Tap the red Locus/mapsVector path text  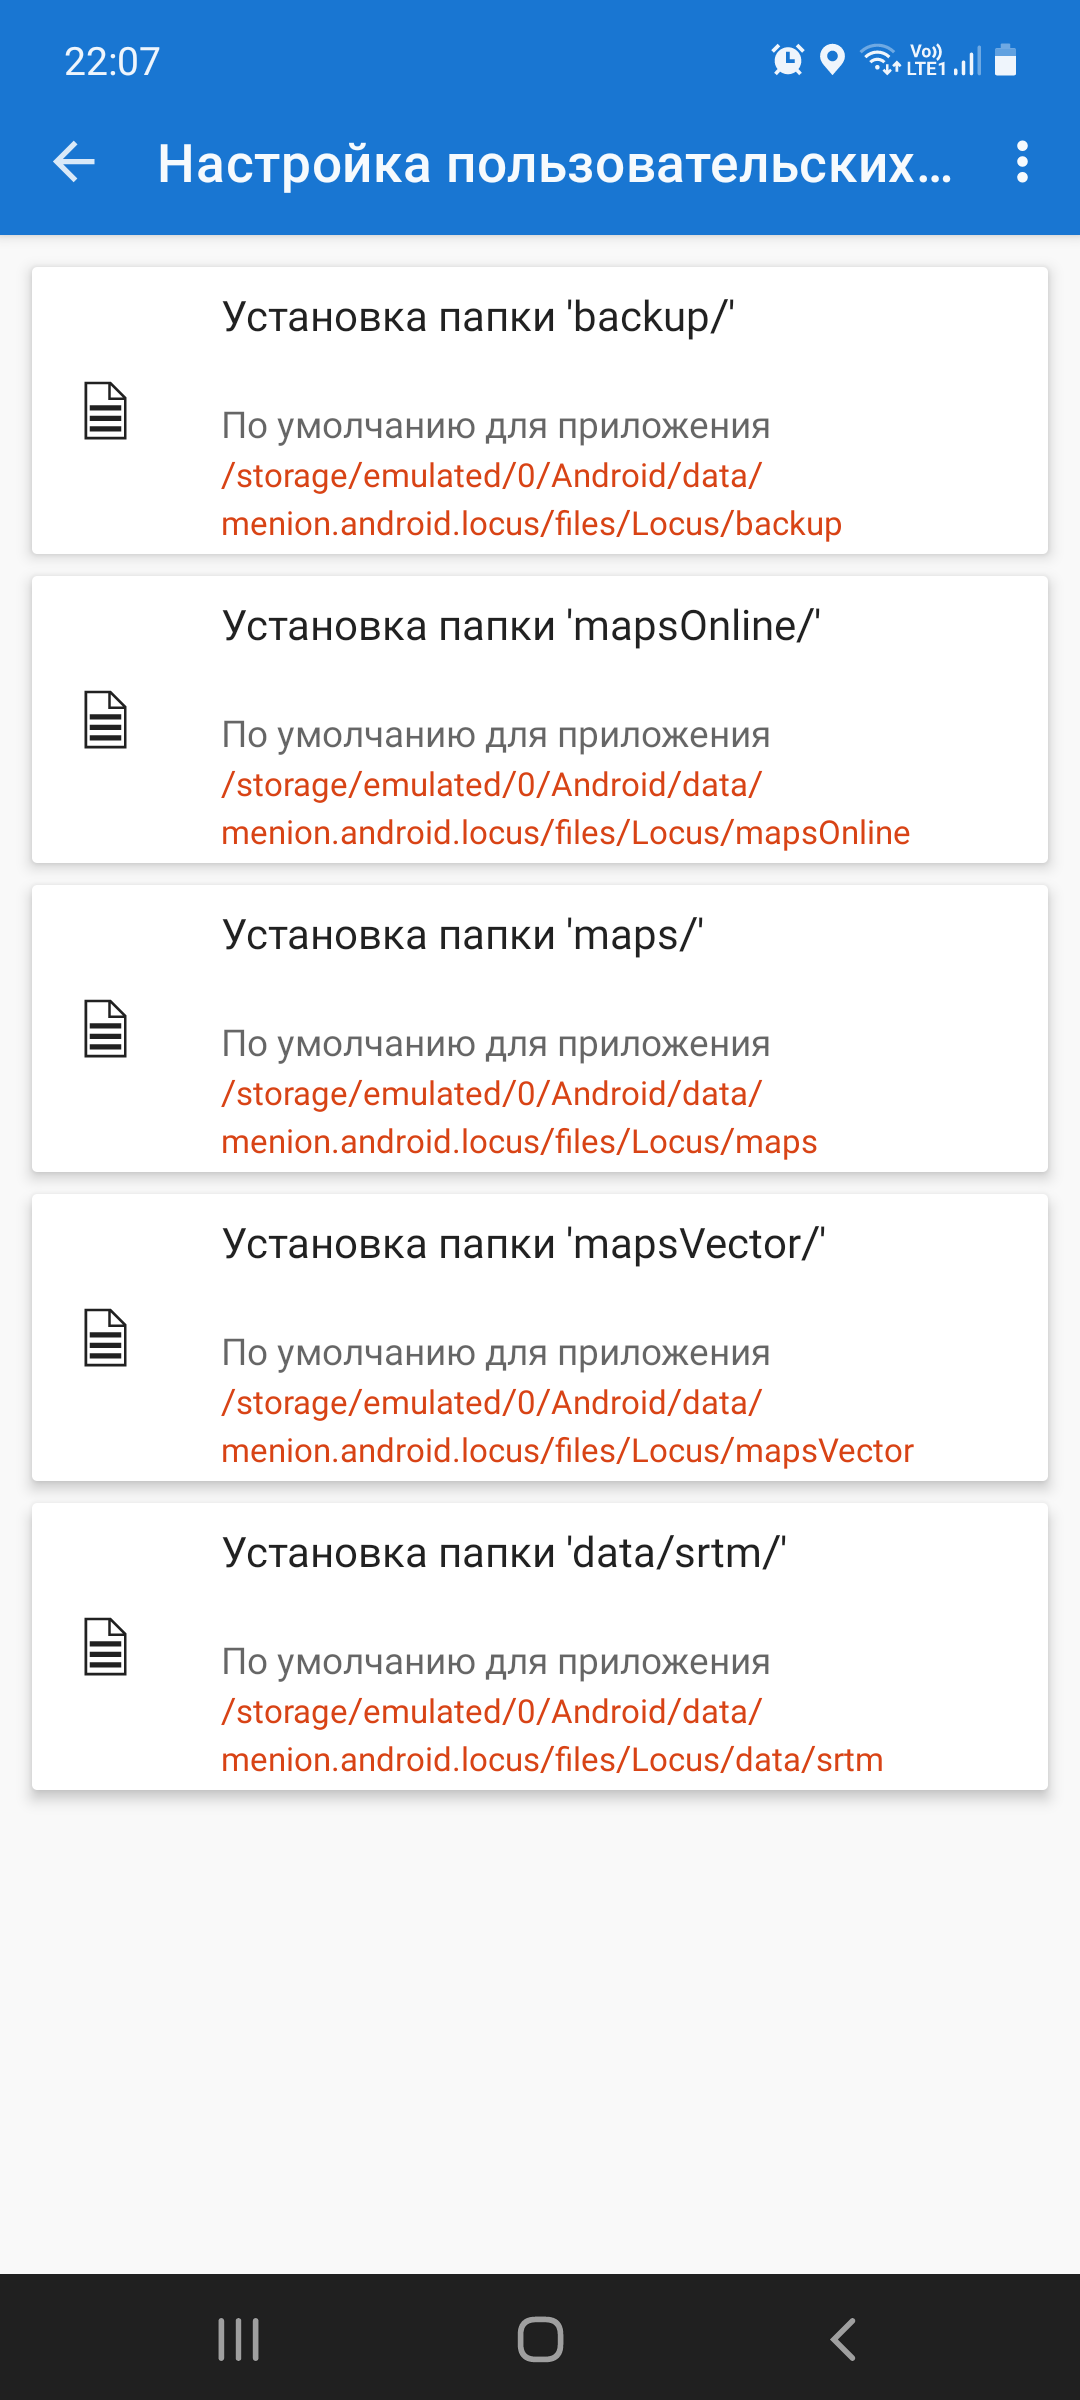pyautogui.click(x=567, y=1427)
